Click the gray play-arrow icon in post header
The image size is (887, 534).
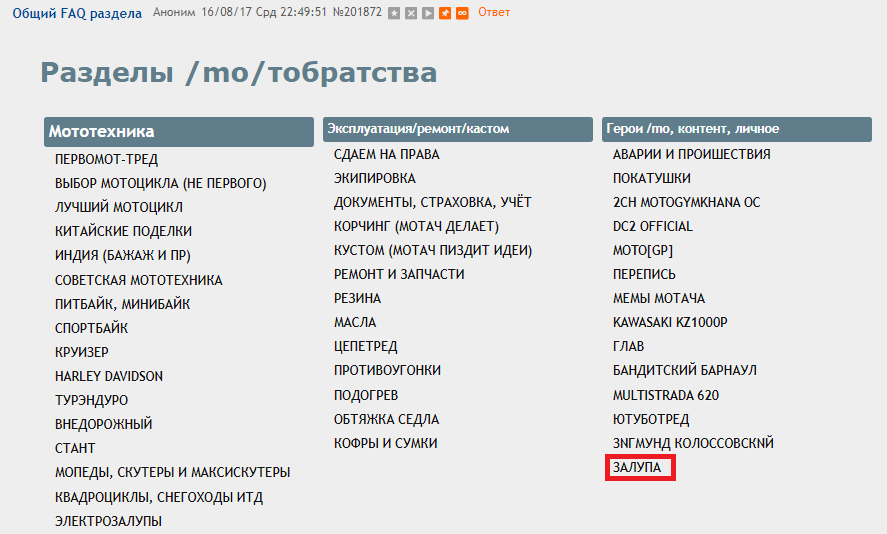click(x=428, y=13)
